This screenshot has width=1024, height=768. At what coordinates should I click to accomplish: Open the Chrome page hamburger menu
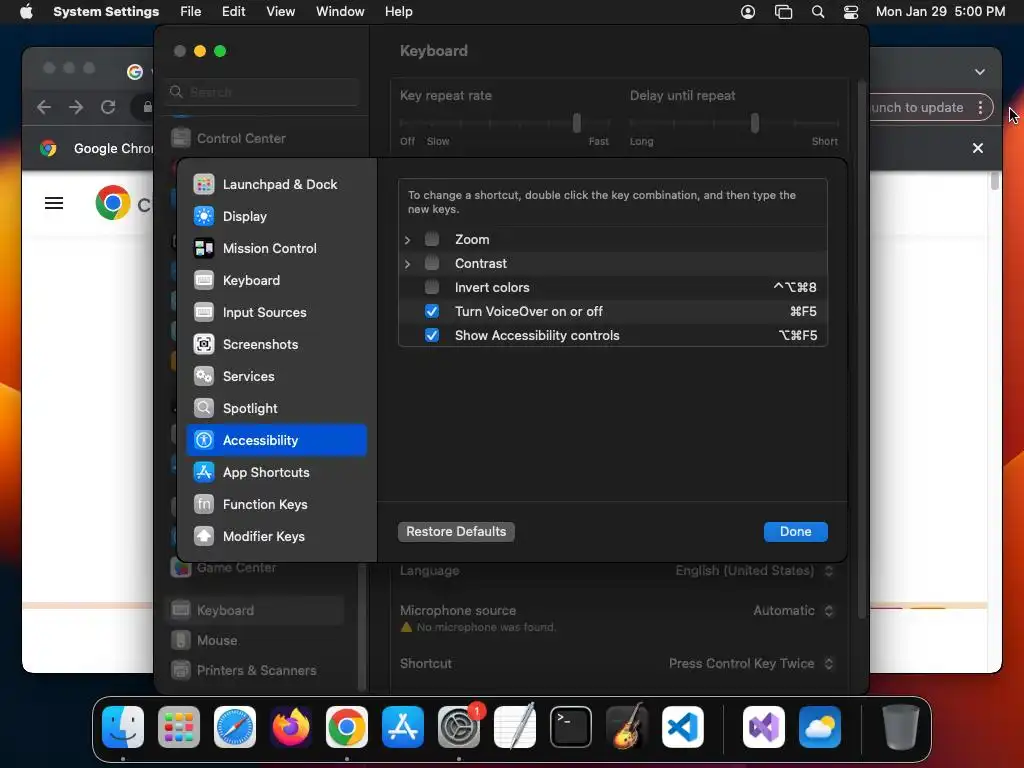pos(54,203)
